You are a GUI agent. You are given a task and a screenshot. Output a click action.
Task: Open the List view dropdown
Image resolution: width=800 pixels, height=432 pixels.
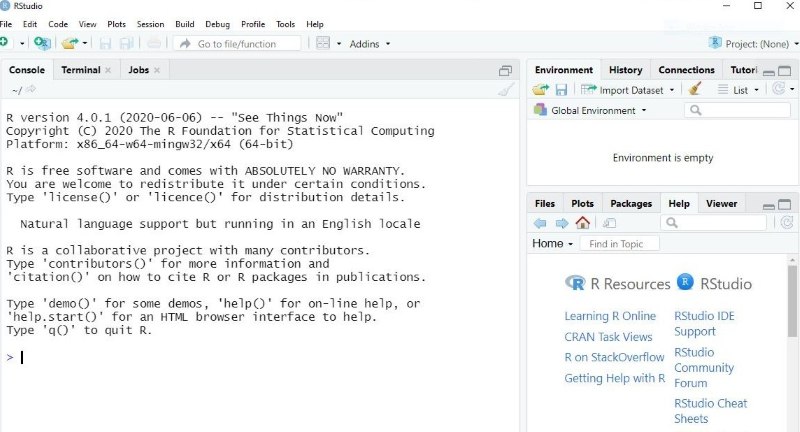738,90
